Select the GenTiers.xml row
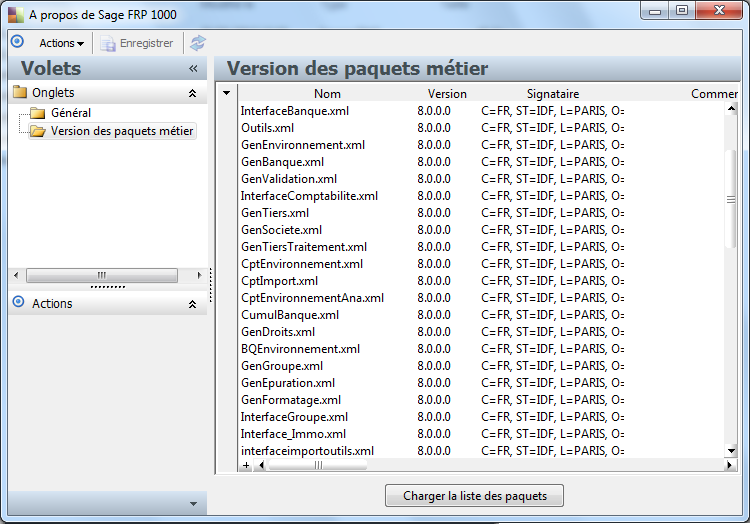Screen dimensions: 750x524 pos(481,213)
